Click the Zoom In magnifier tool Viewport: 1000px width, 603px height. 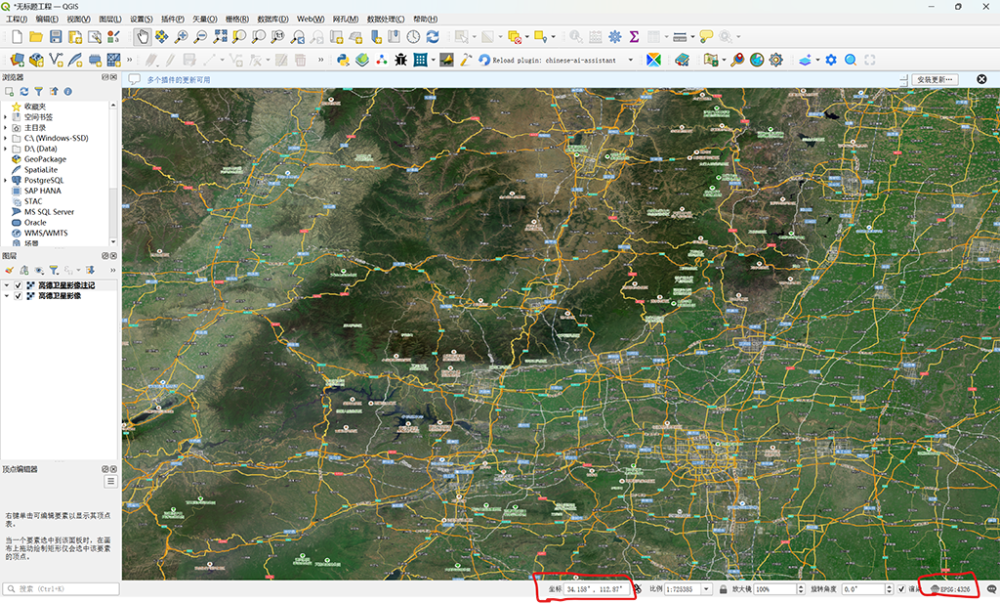(181, 37)
